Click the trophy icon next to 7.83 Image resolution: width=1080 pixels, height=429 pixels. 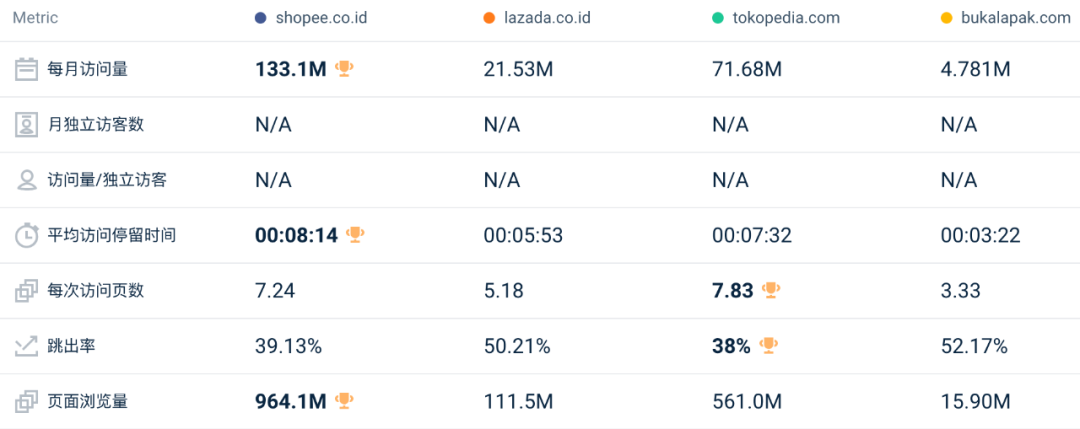771,290
